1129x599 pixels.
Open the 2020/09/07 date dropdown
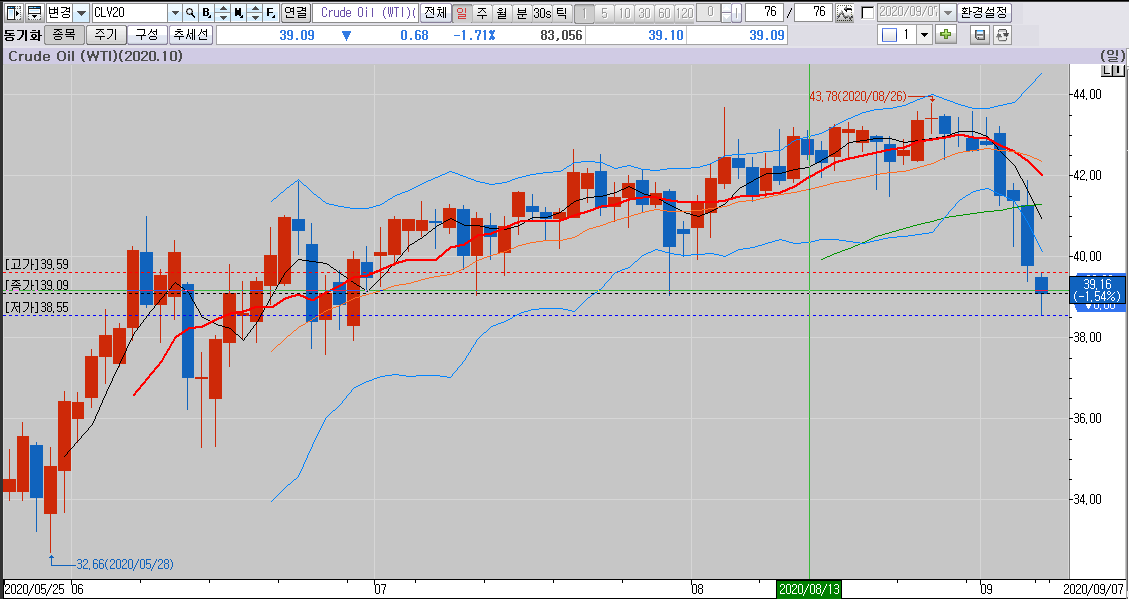pyautogui.click(x=948, y=12)
